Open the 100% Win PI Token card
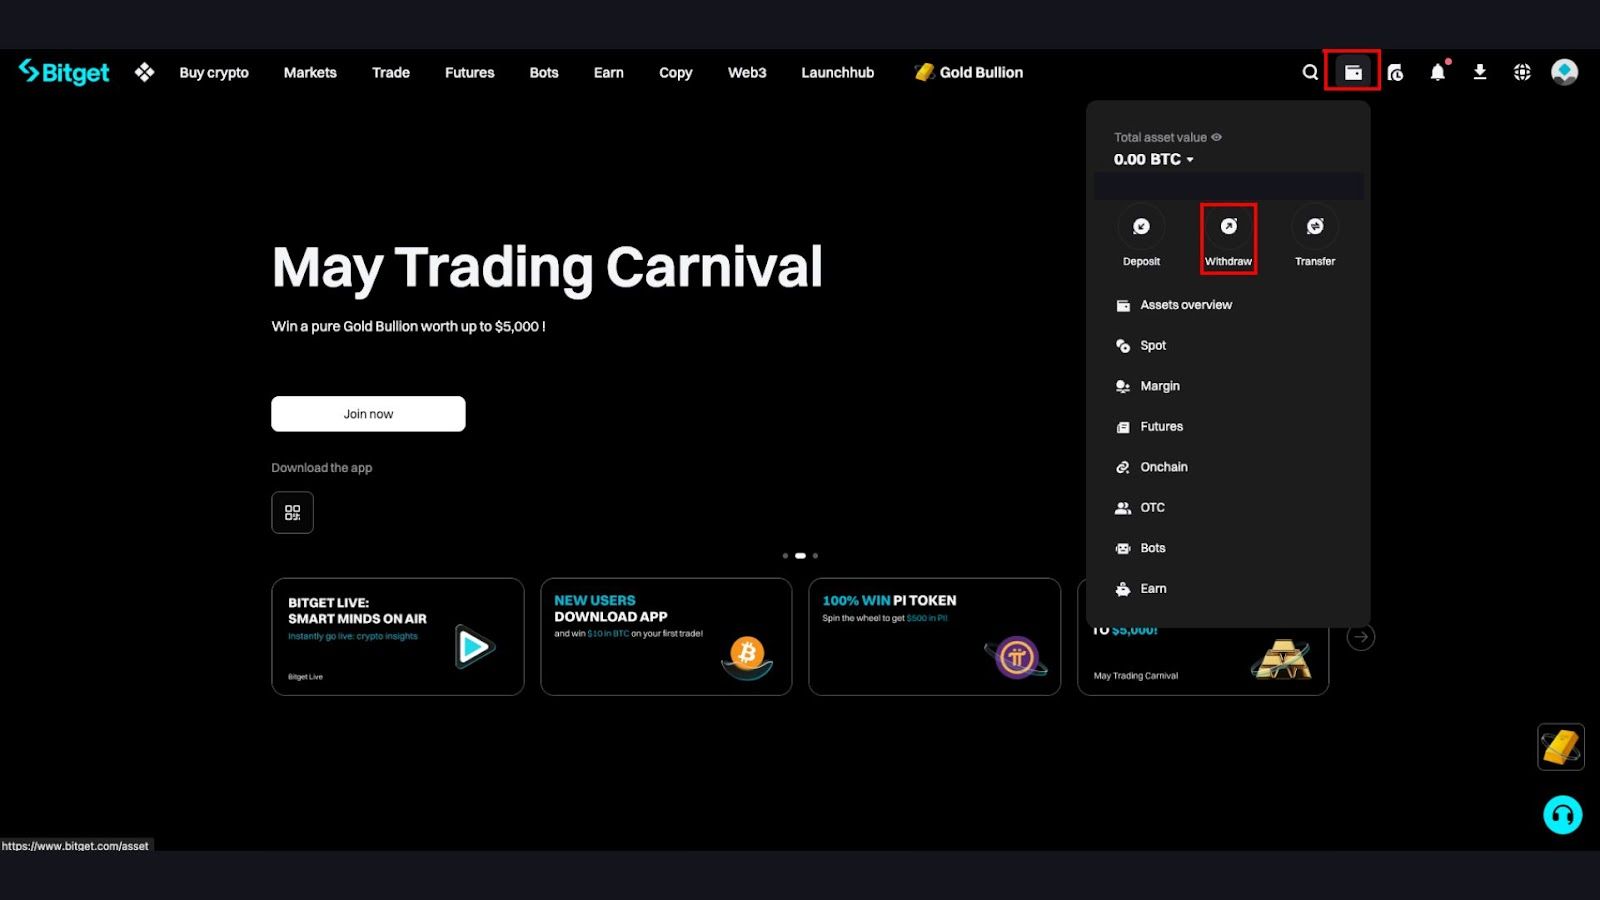Image resolution: width=1600 pixels, height=900 pixels. coord(935,637)
